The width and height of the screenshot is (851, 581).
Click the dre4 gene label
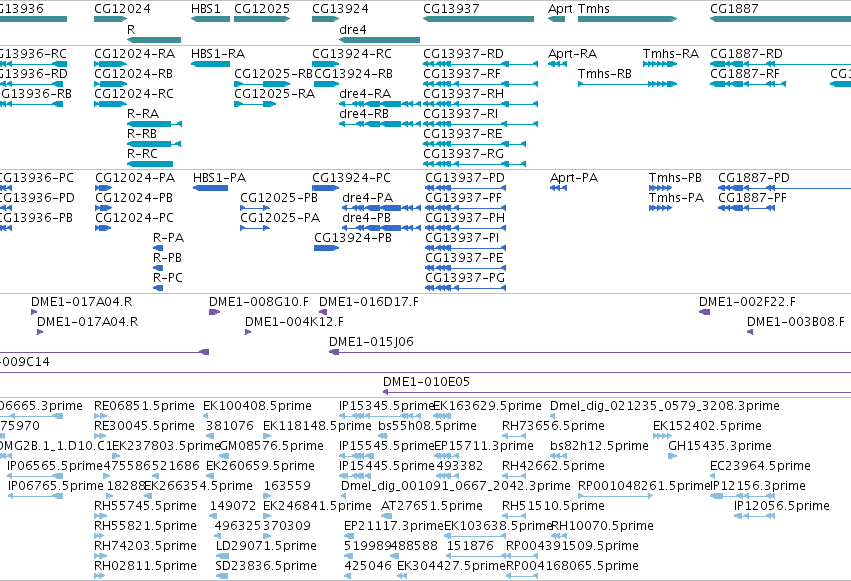pos(353,29)
